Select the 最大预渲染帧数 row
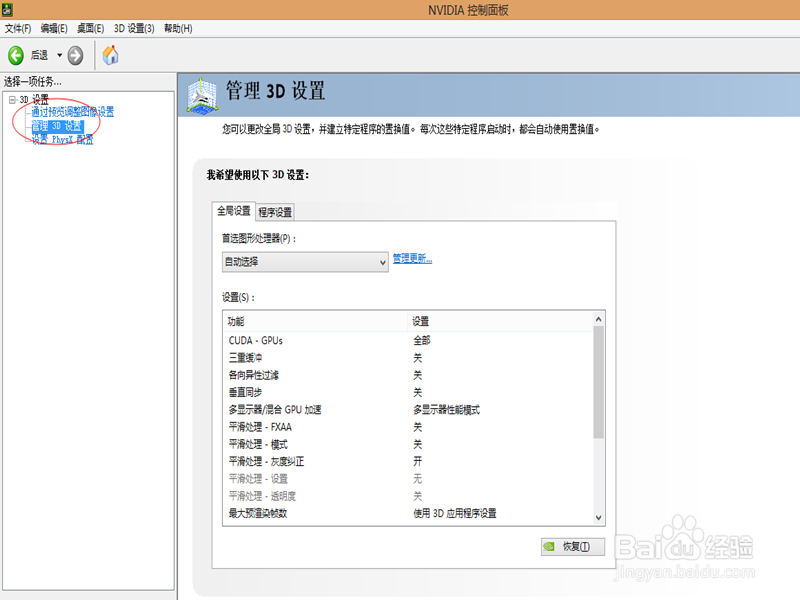The height and width of the screenshot is (600, 800). 408,513
